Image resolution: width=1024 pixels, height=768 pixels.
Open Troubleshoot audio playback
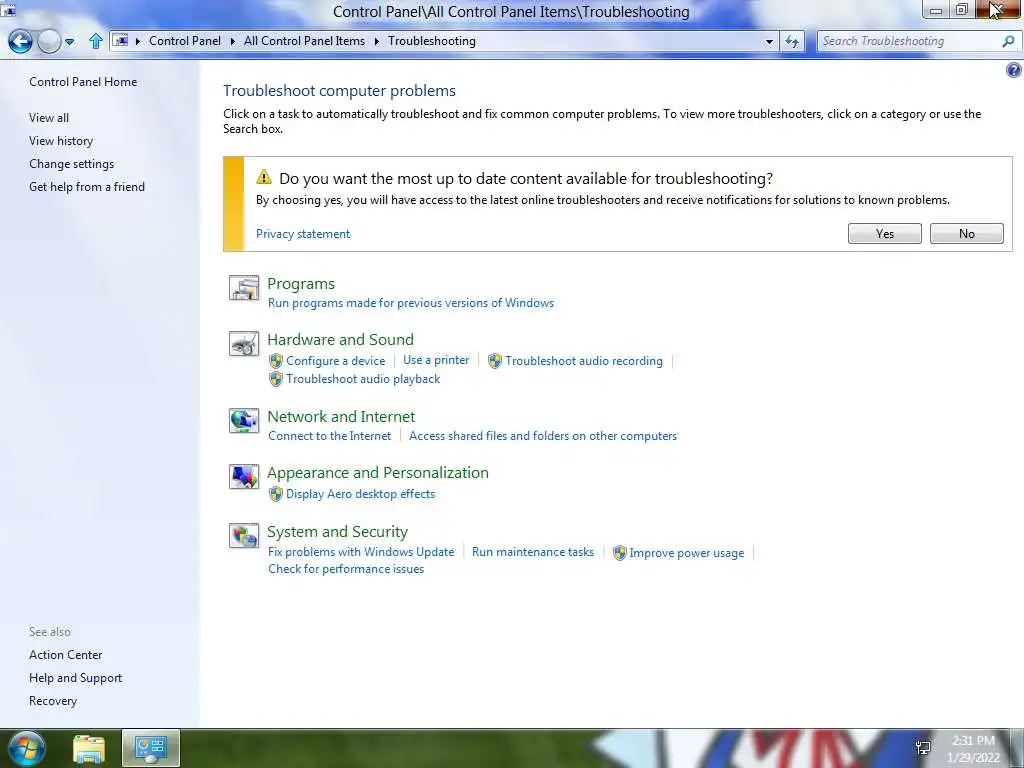[x=363, y=379]
